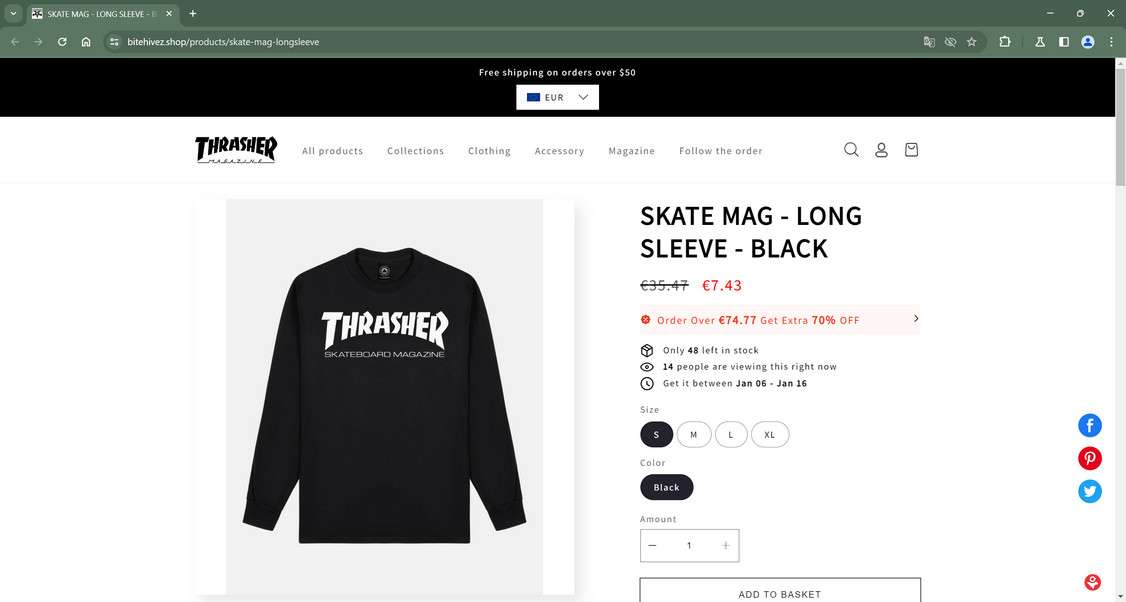Click the Add to Basket button
The width and height of the screenshot is (1126, 602).
point(780,591)
